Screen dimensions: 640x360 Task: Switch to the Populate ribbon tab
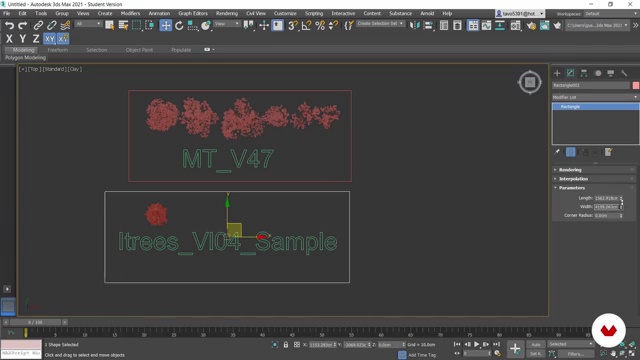[x=181, y=50]
